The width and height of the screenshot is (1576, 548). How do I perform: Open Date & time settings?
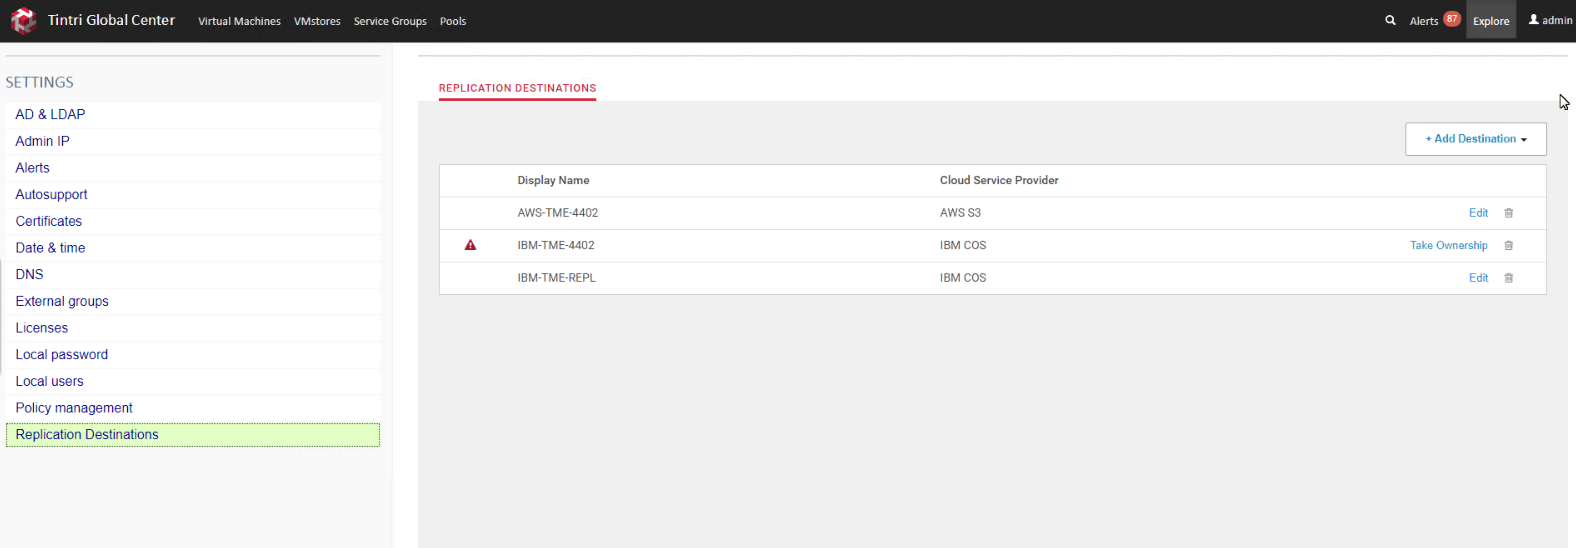(193, 248)
